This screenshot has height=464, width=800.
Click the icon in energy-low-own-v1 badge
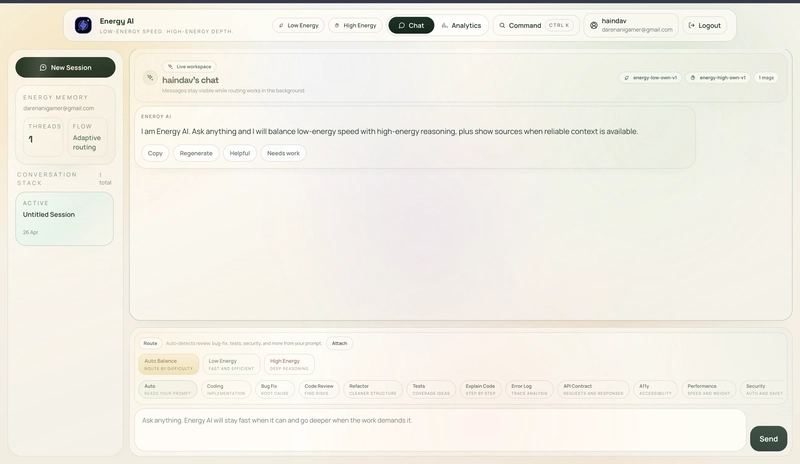click(x=627, y=78)
